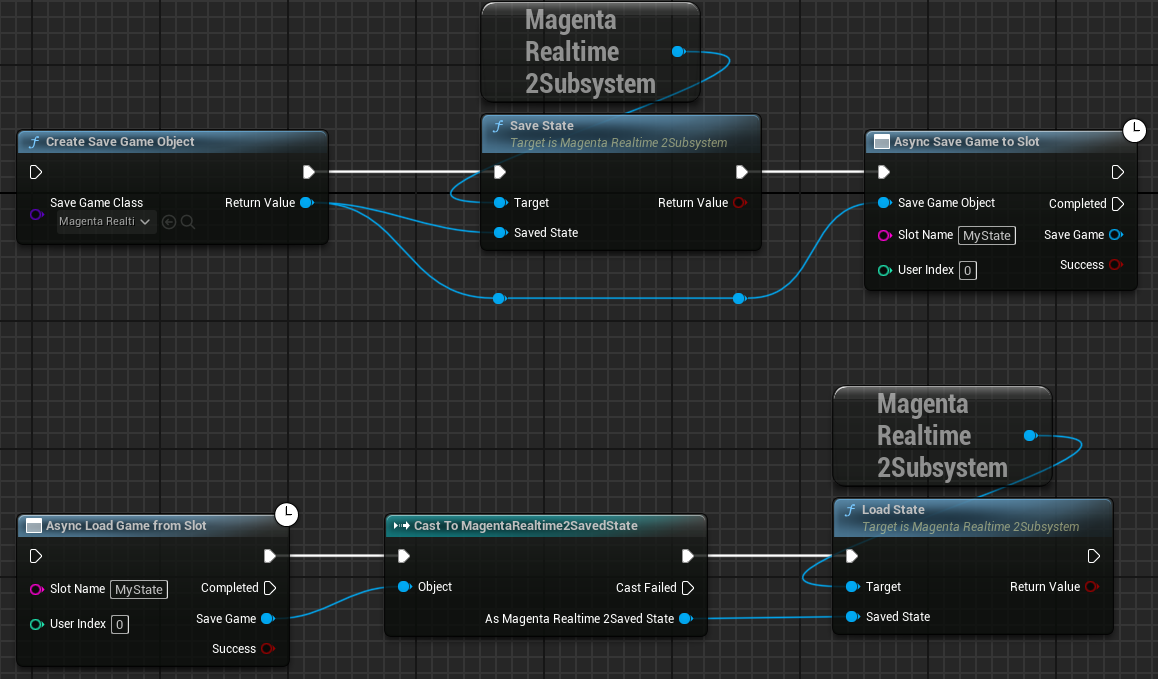
Task: Click the Cast node input execution pin
Action: (403, 556)
